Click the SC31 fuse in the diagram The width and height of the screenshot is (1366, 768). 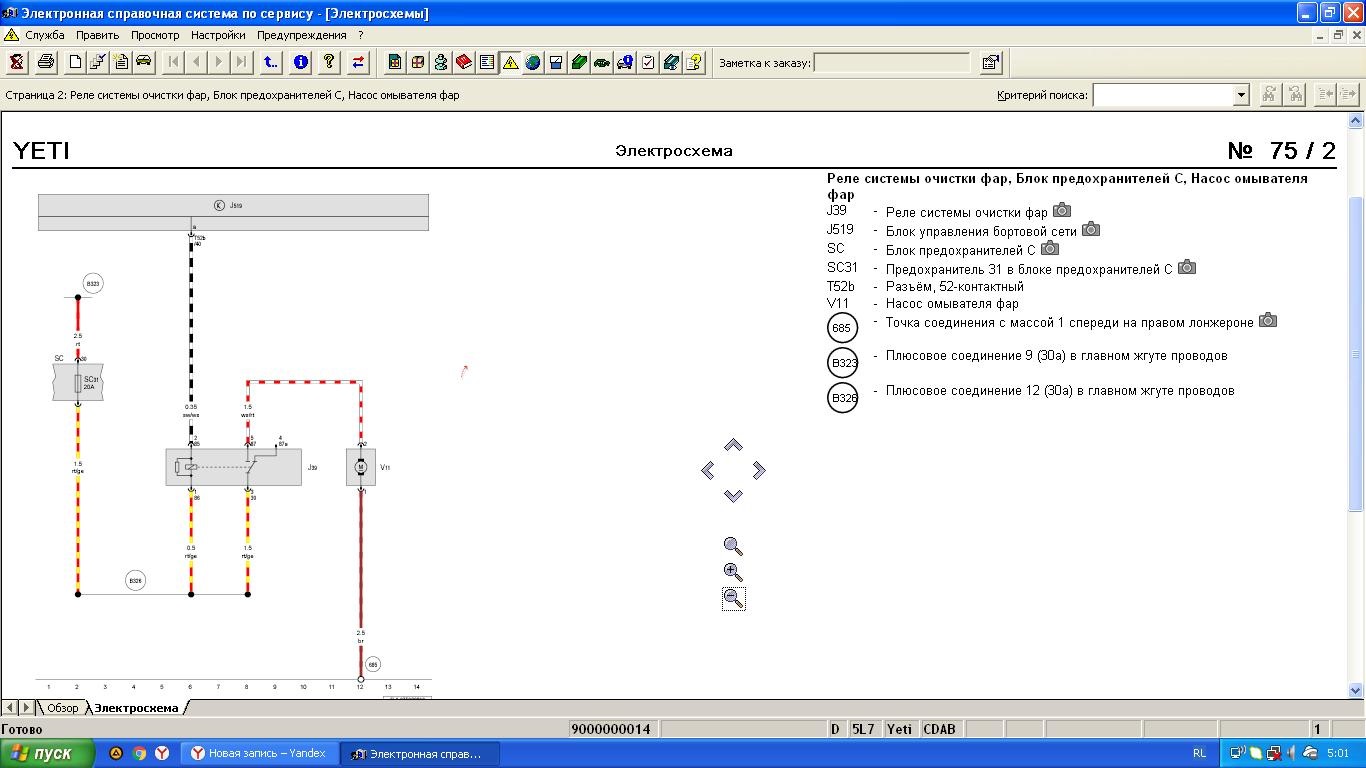[x=78, y=383]
